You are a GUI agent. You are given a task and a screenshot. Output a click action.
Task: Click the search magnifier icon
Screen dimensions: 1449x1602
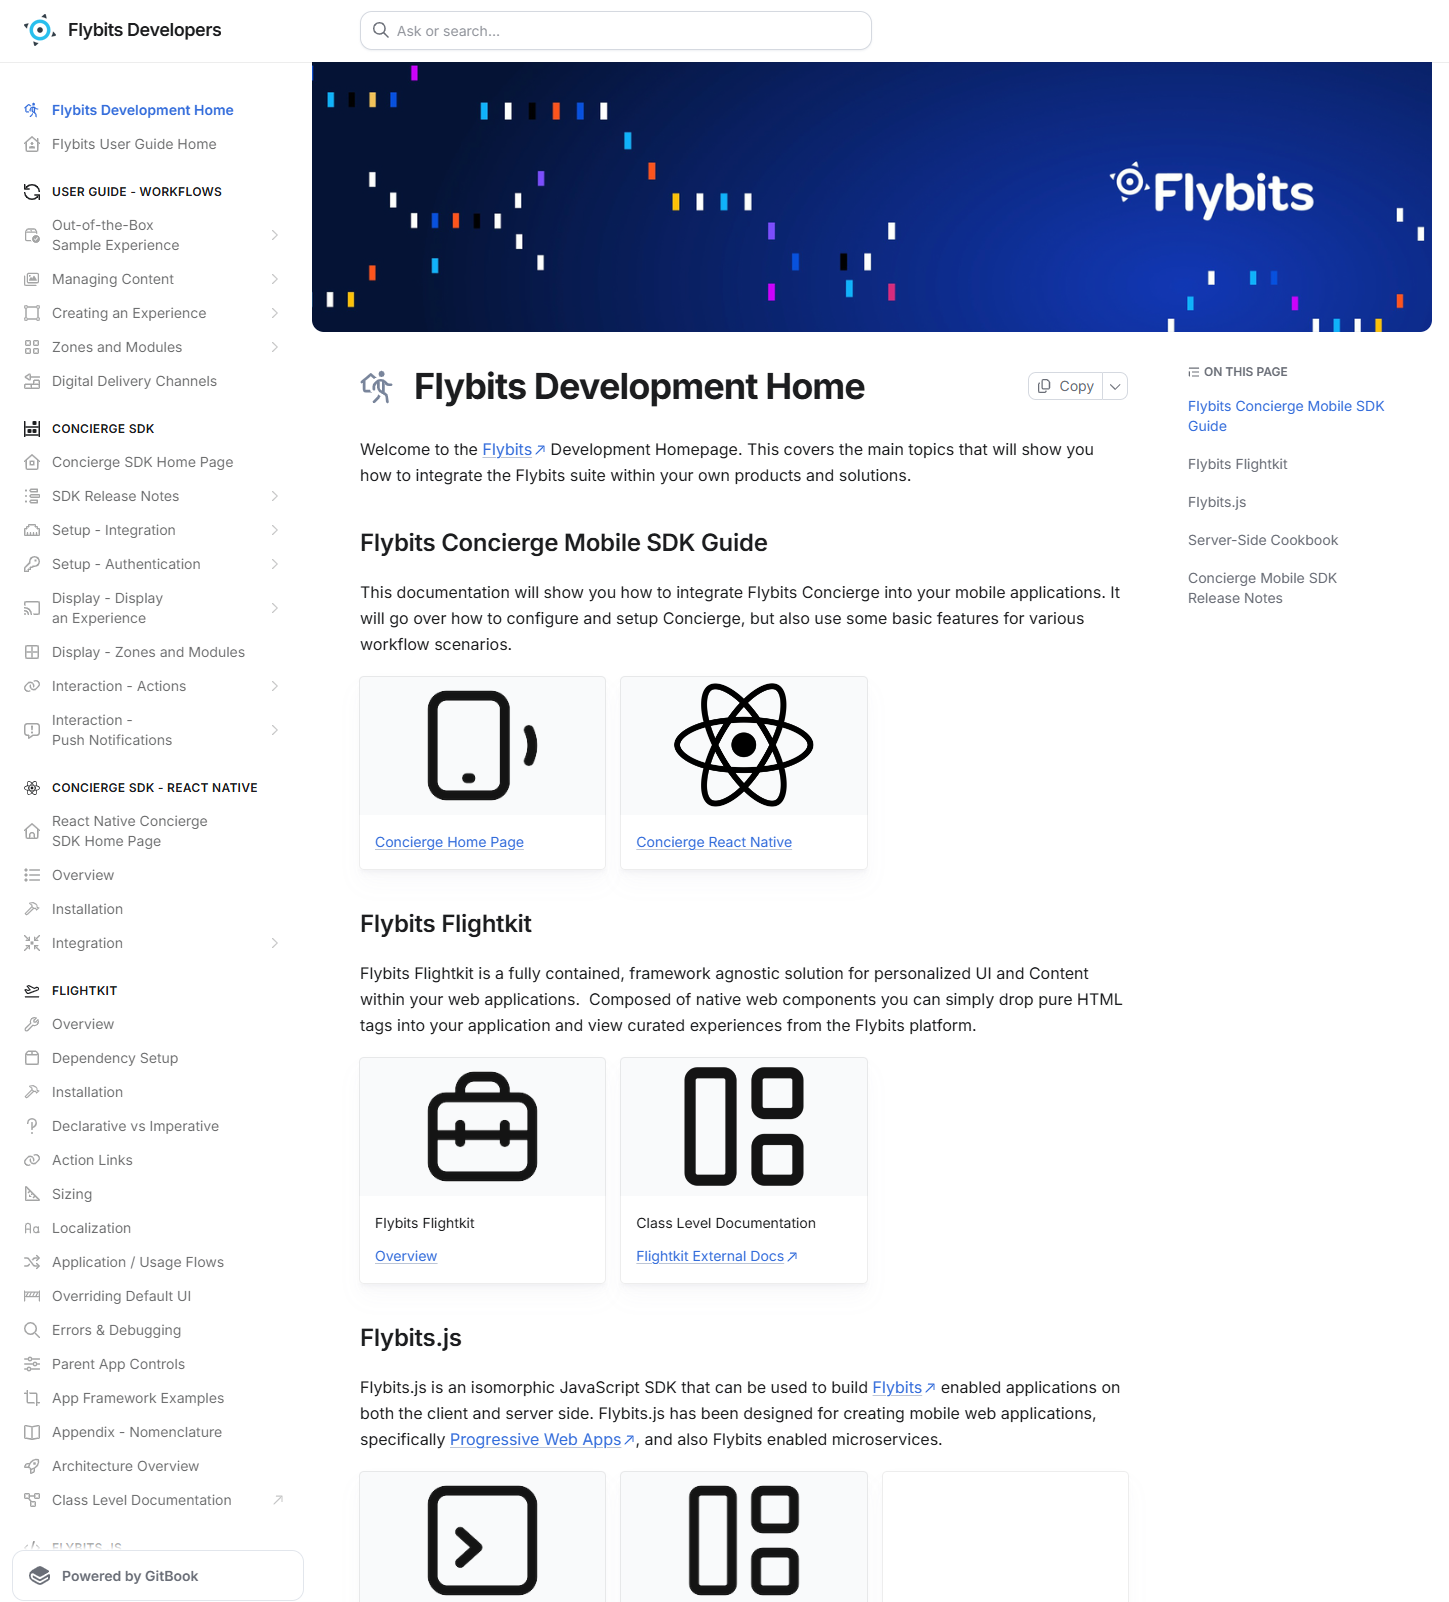[x=380, y=30]
